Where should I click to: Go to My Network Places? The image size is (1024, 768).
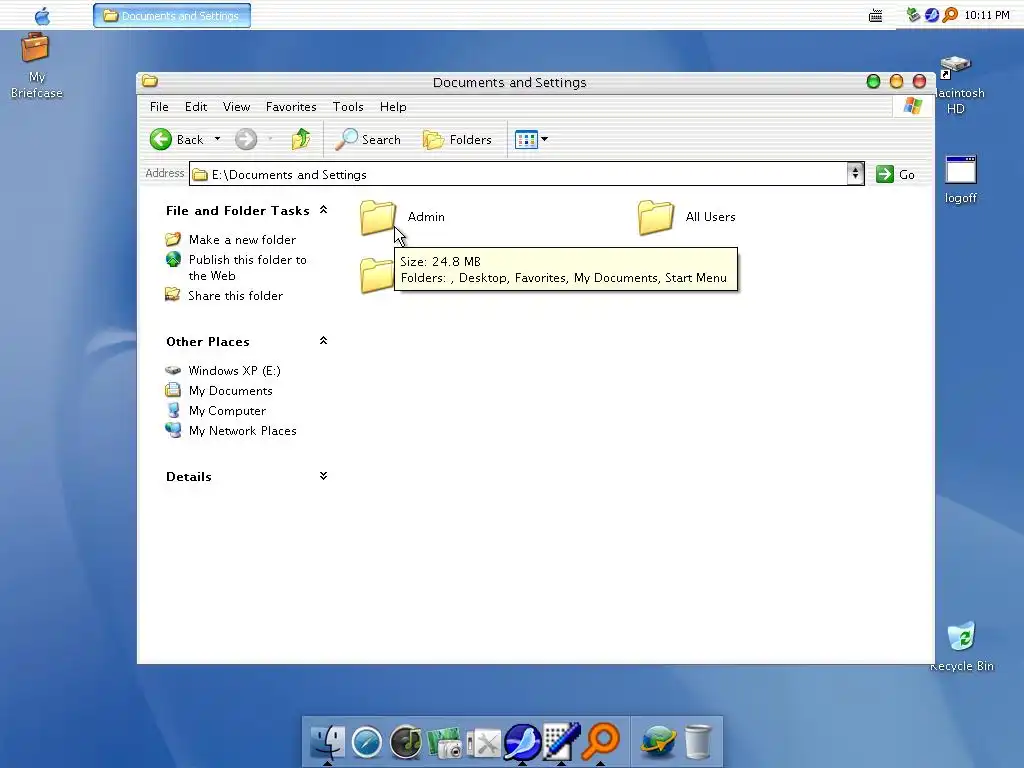pyautogui.click(x=242, y=431)
